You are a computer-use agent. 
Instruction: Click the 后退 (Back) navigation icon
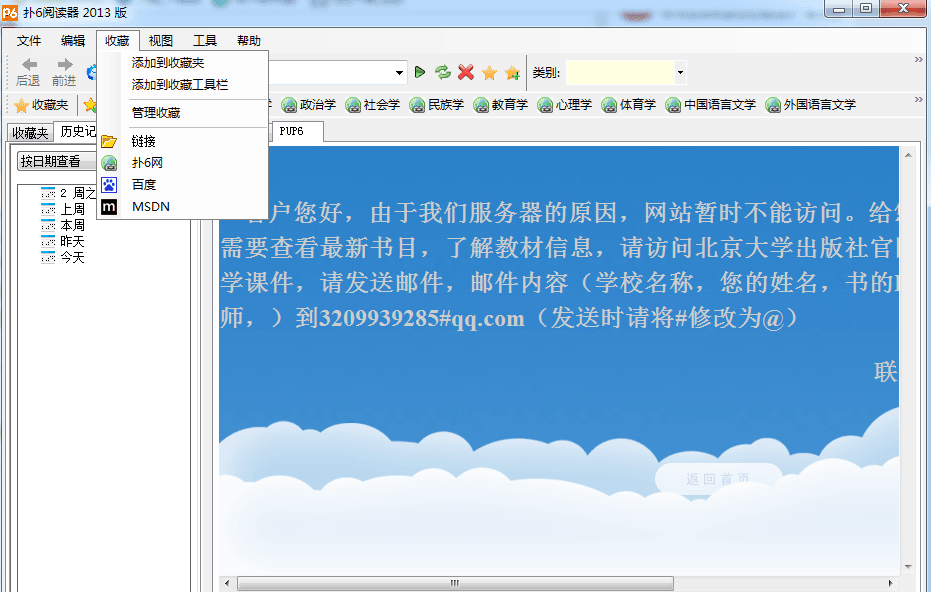point(27,67)
